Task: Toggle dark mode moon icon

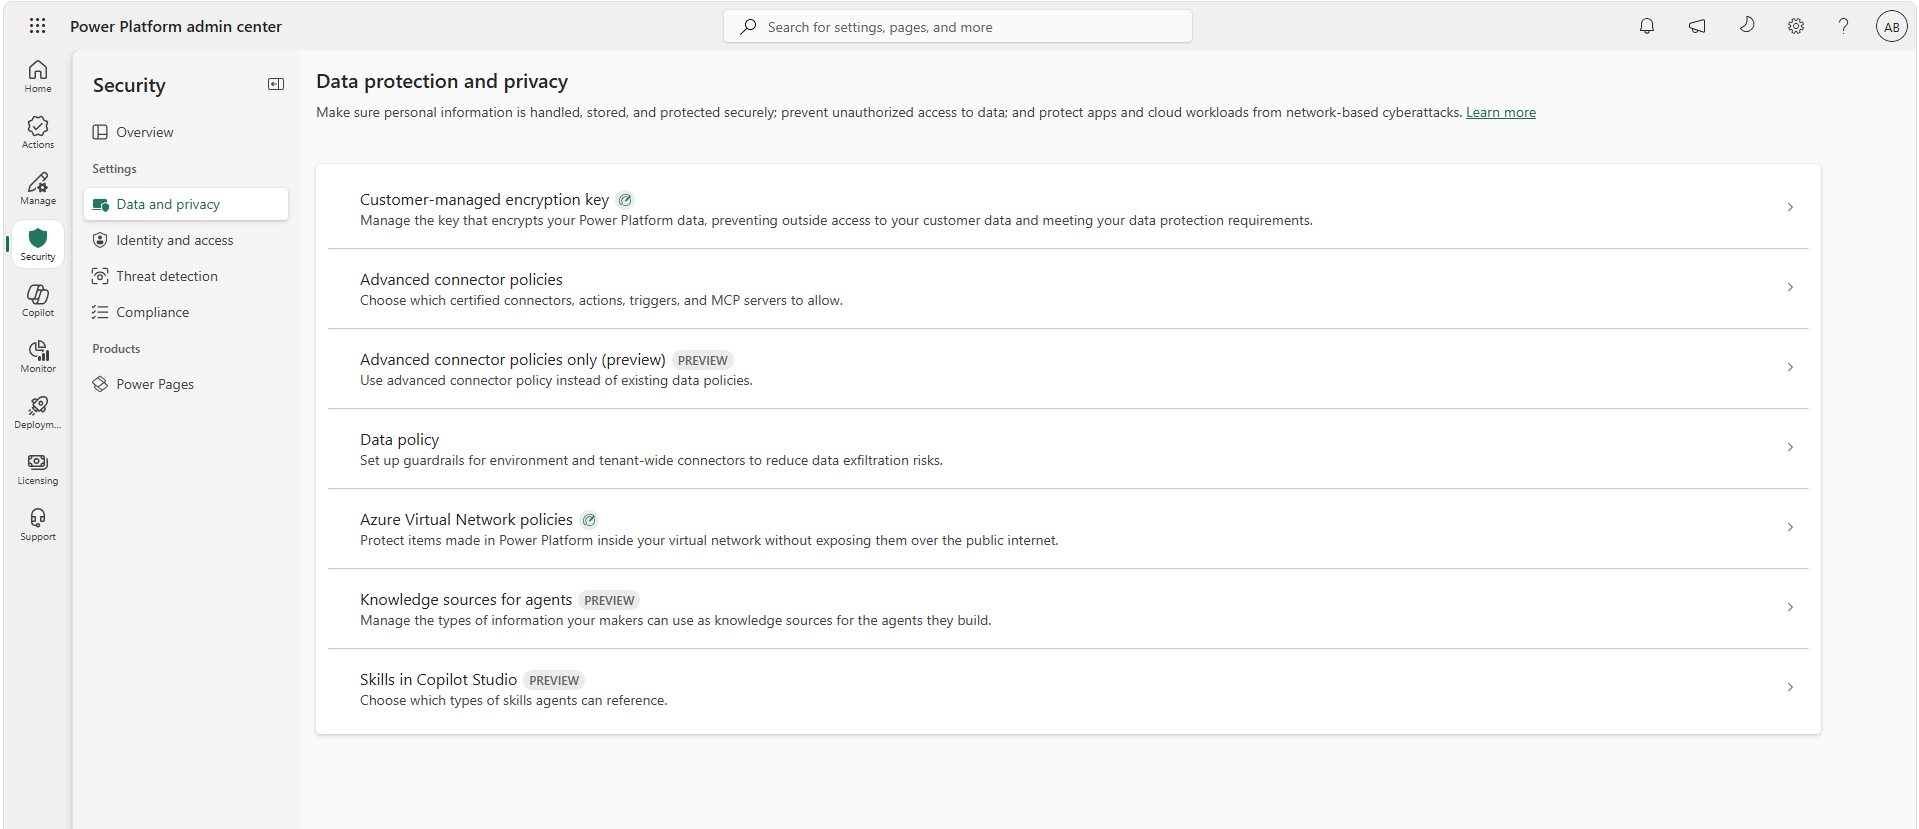Action: click(x=1747, y=25)
